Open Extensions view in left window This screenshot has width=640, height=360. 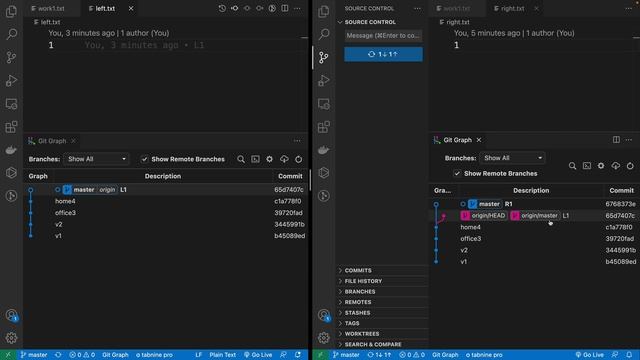(x=11, y=127)
